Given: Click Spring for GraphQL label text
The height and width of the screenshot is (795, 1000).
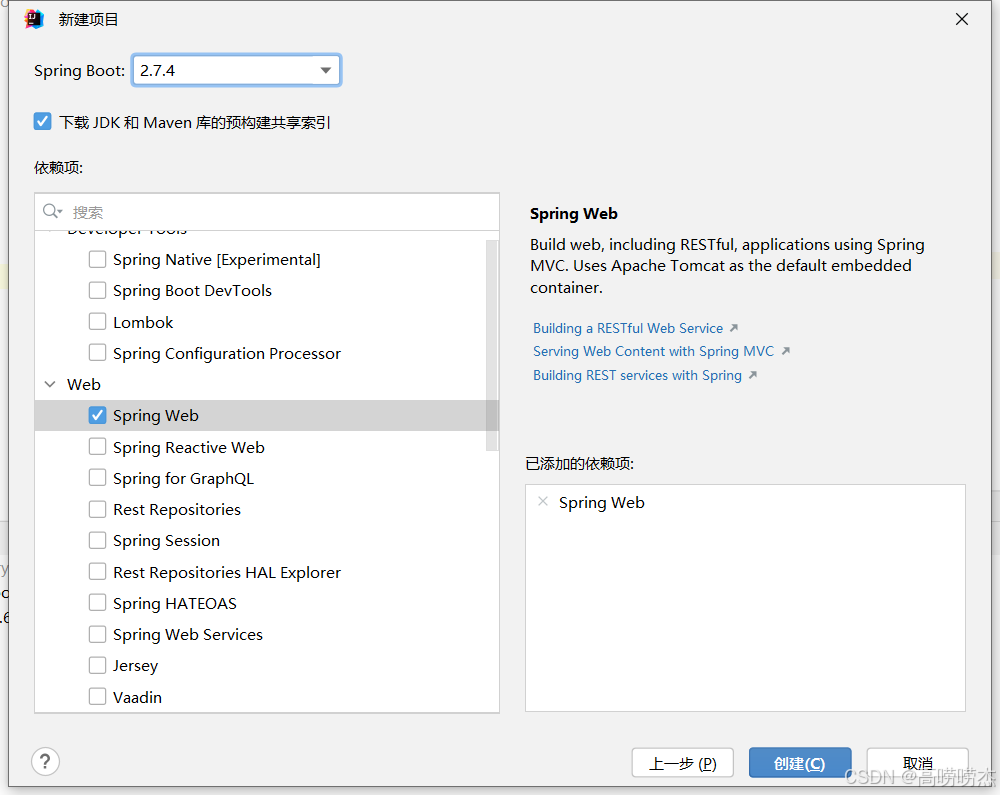Looking at the screenshot, I should [x=184, y=479].
